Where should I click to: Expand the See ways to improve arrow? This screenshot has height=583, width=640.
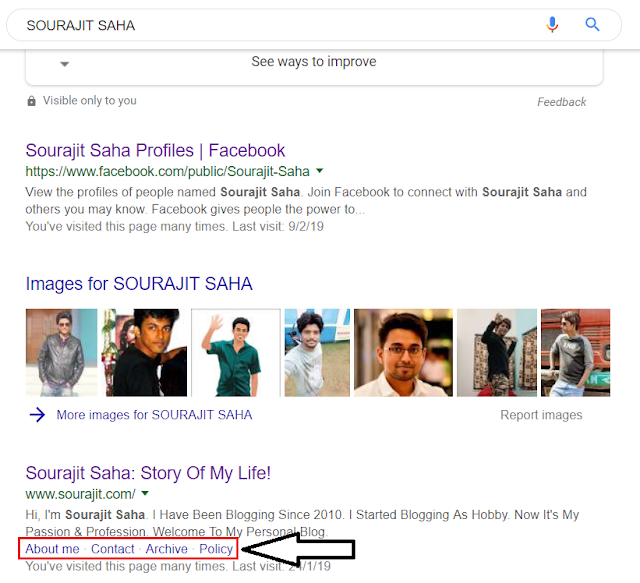(x=64, y=64)
